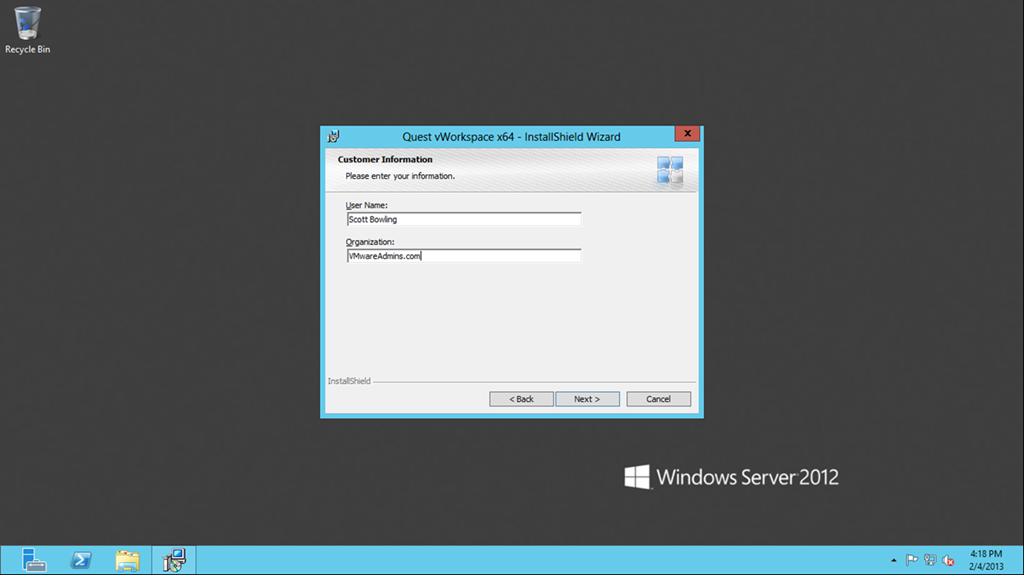The image size is (1024, 575).
Task: Show hidden icons in the system tray
Action: [893, 560]
